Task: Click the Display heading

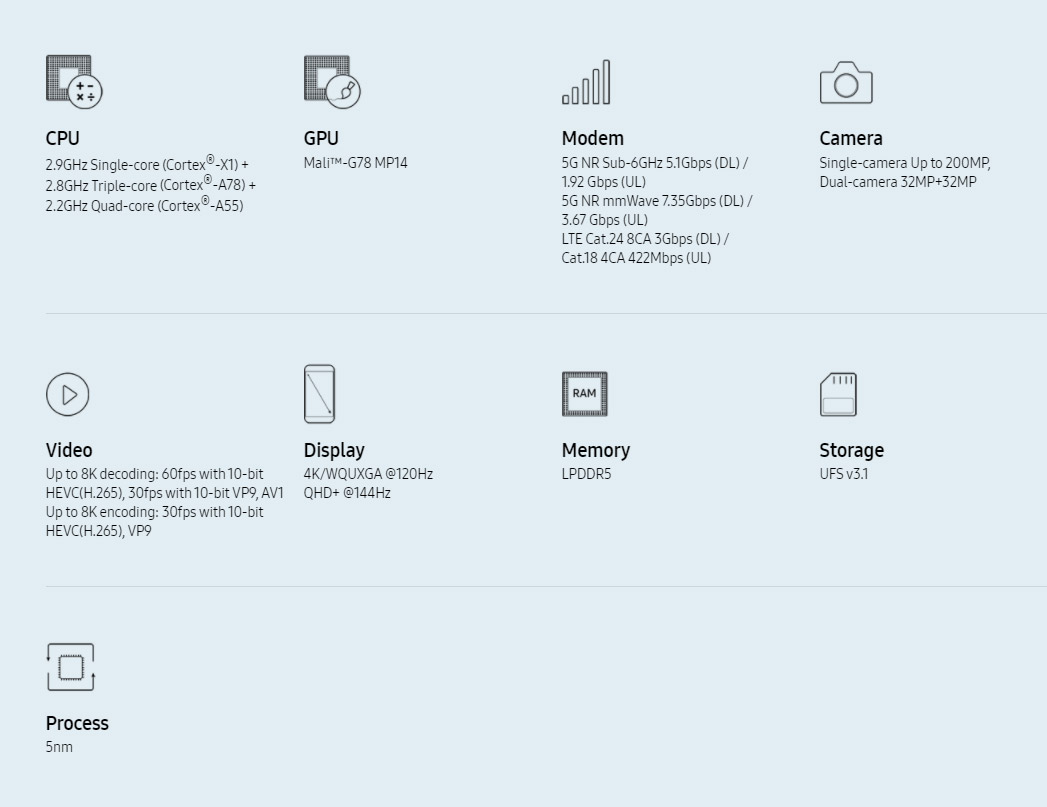Action: [334, 450]
